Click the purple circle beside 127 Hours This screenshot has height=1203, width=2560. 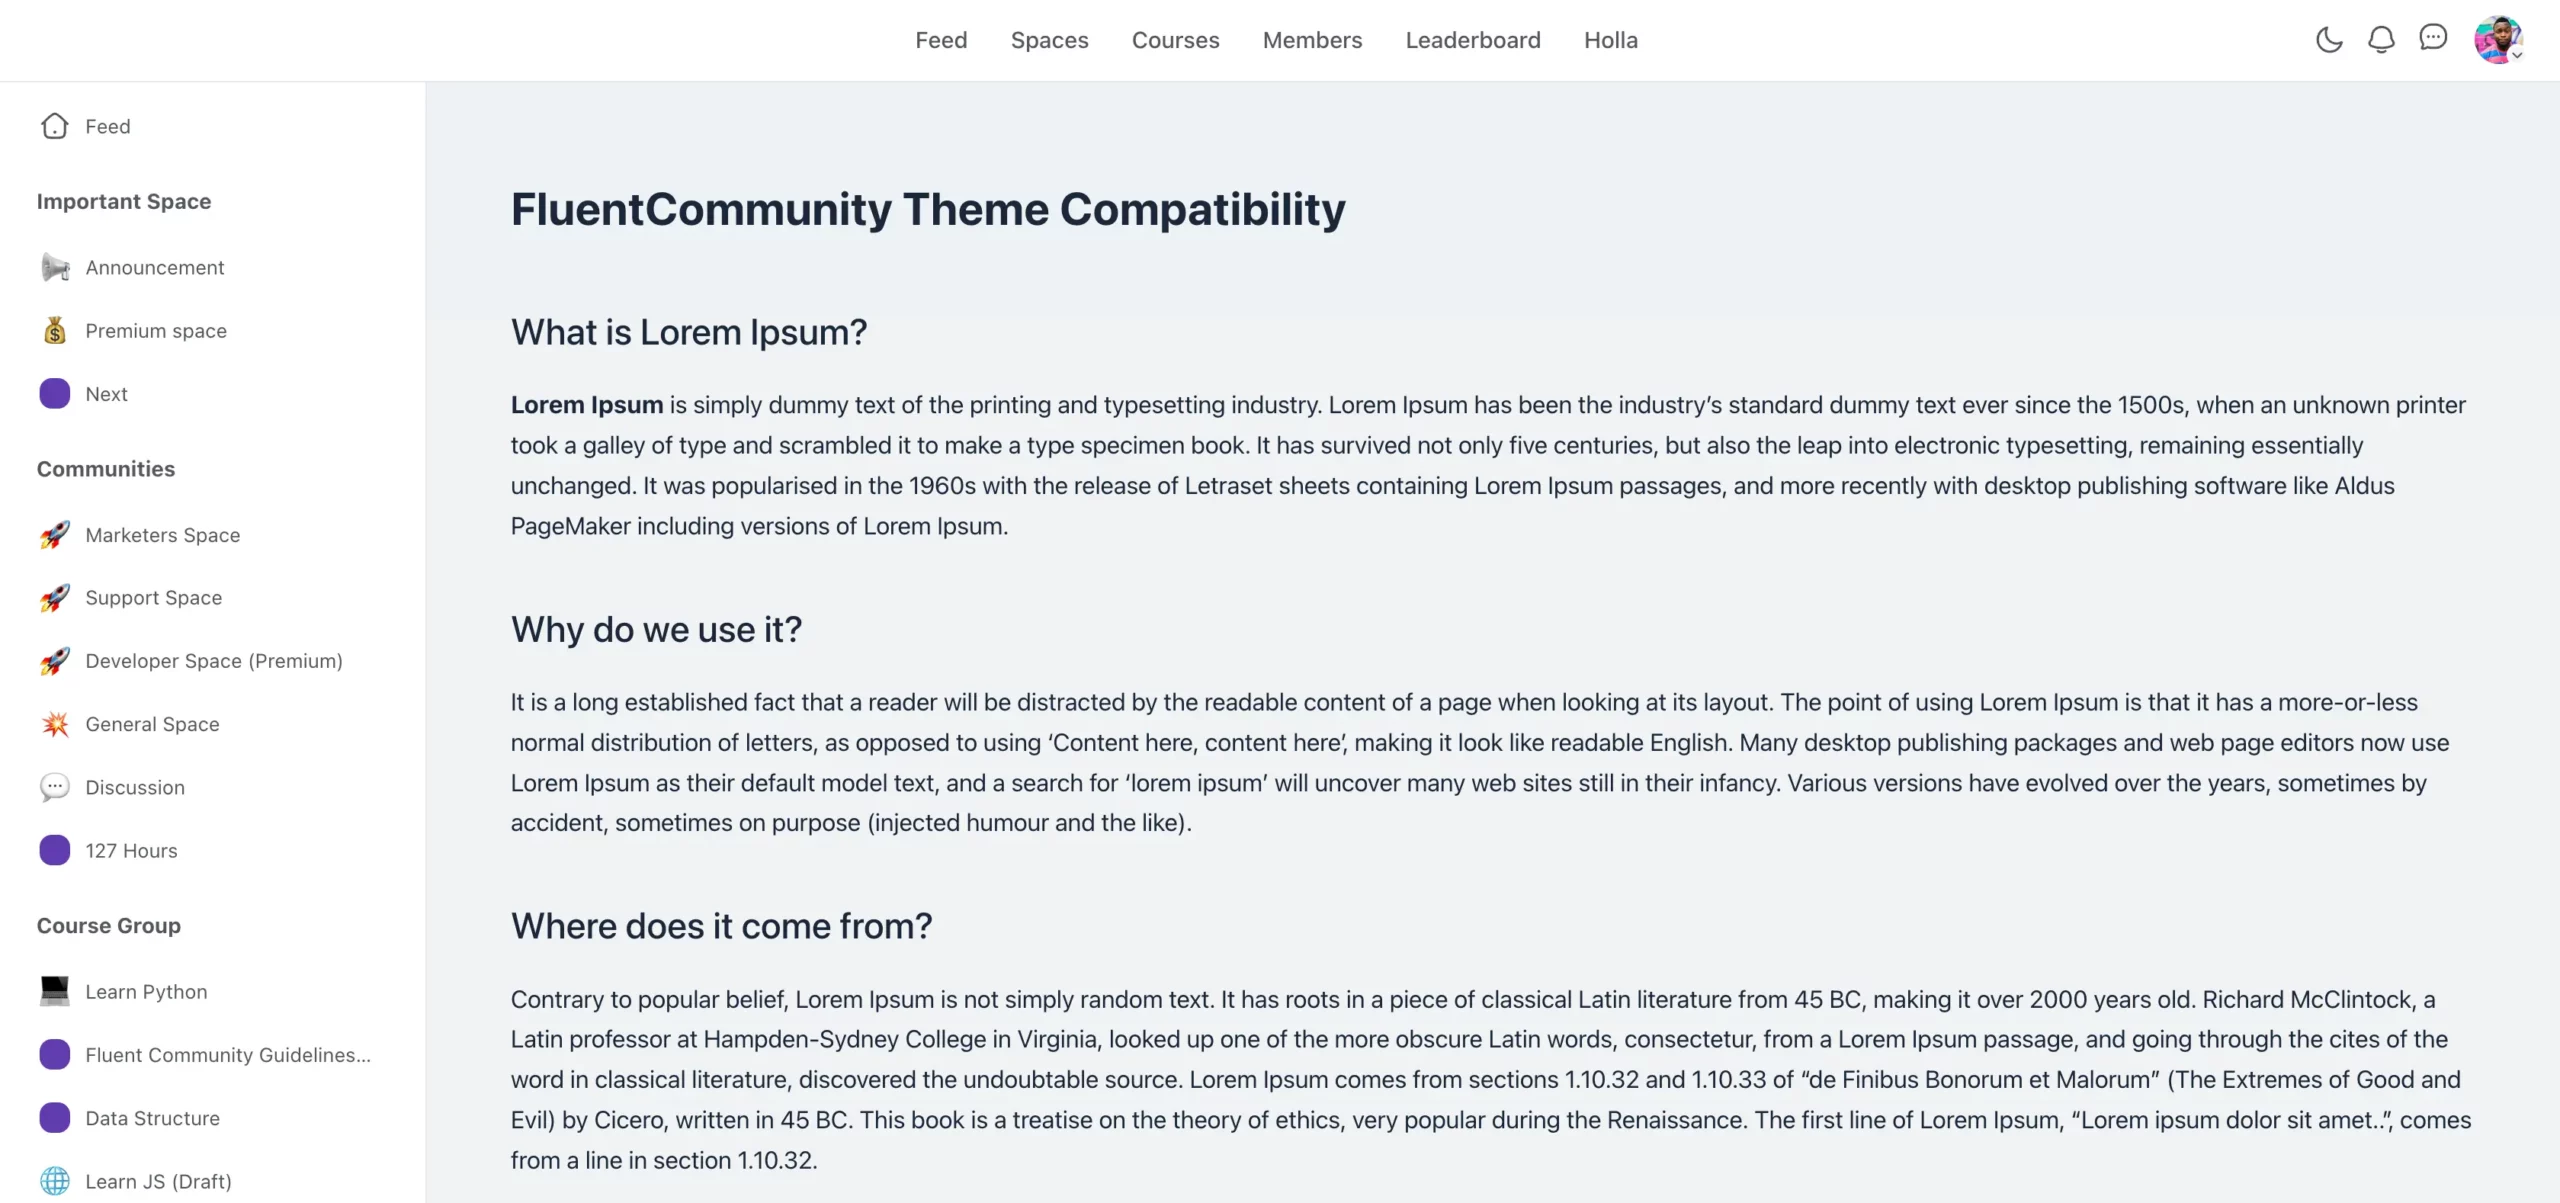55,850
